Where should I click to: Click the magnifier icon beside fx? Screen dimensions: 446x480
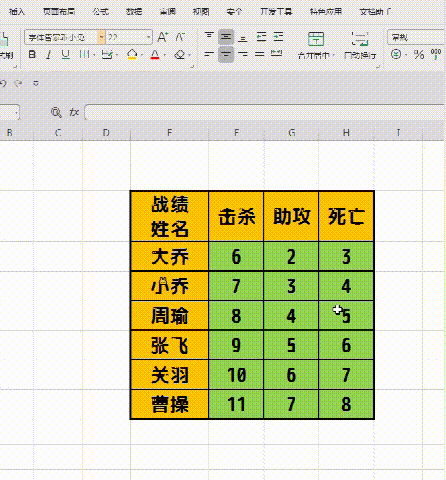pyautogui.click(x=56, y=113)
